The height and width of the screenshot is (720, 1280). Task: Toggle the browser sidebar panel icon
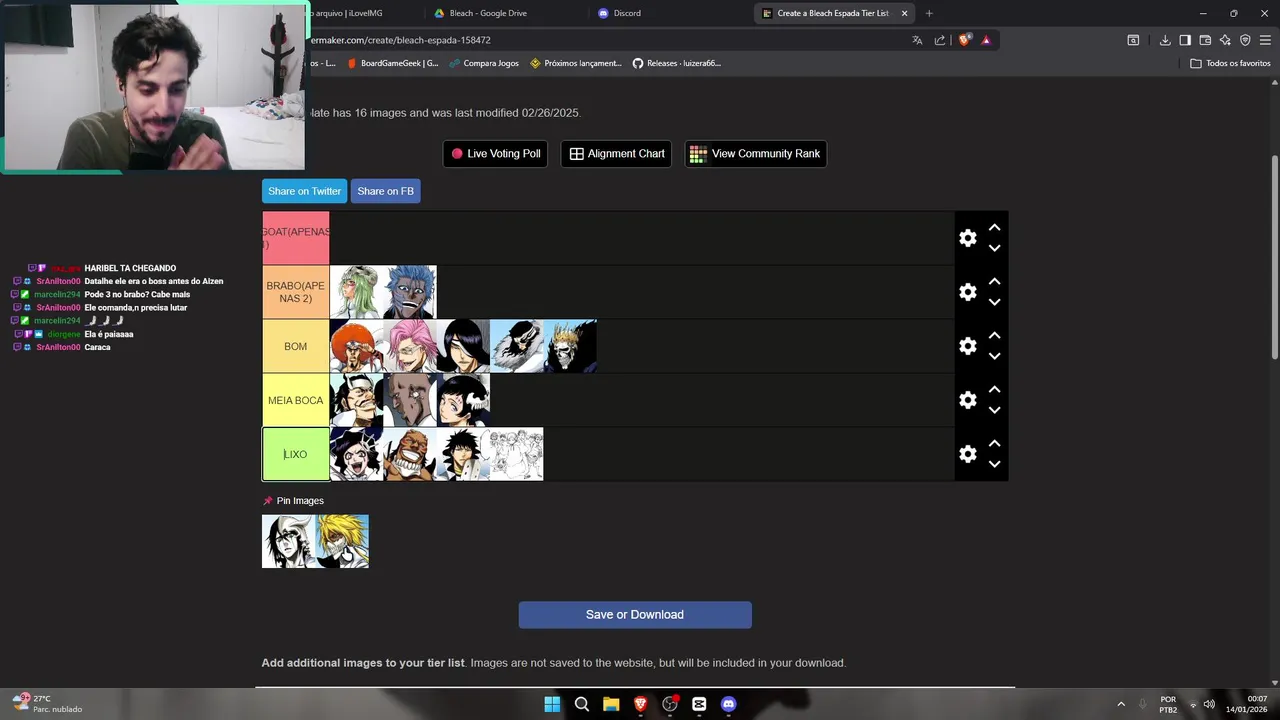pyautogui.click(x=1185, y=40)
